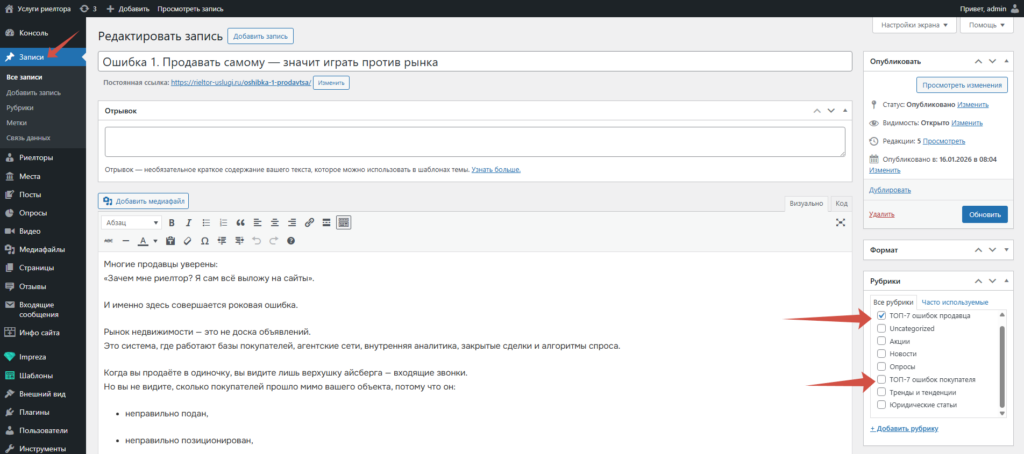The width and height of the screenshot is (1024, 454).
Task: Select the Все рубрики tab
Action: pyautogui.click(x=893, y=302)
